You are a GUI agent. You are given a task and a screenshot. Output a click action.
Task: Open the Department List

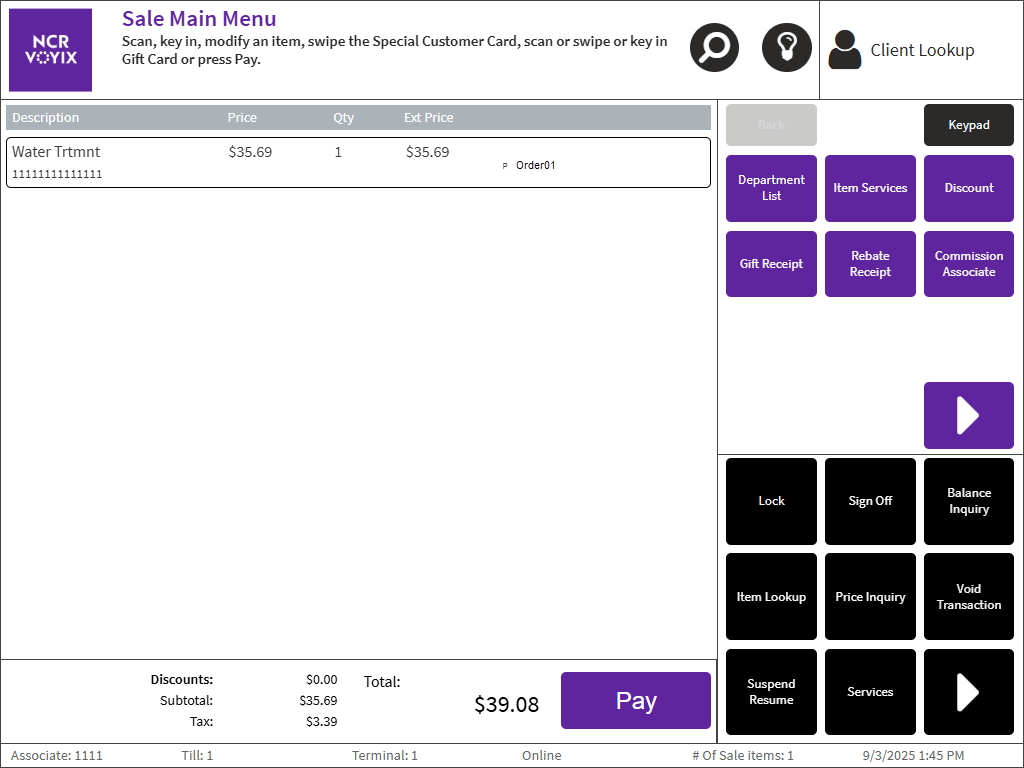click(771, 188)
